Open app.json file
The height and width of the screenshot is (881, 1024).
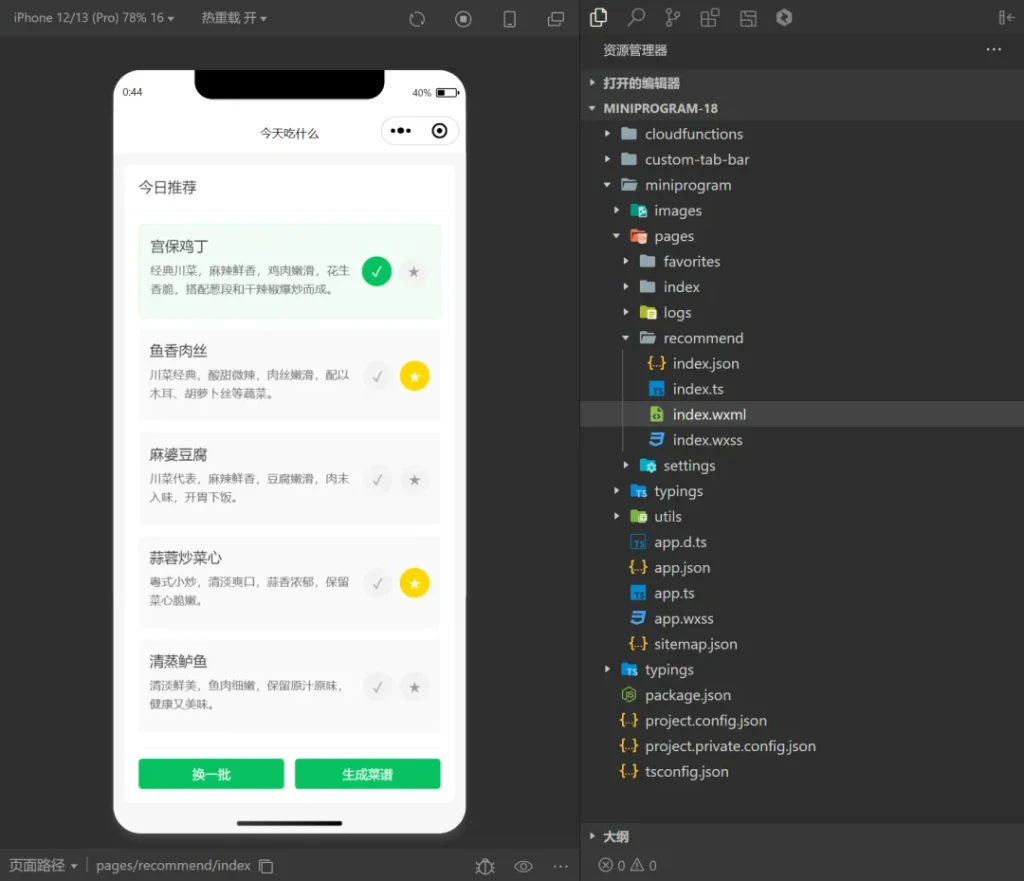point(801,568)
